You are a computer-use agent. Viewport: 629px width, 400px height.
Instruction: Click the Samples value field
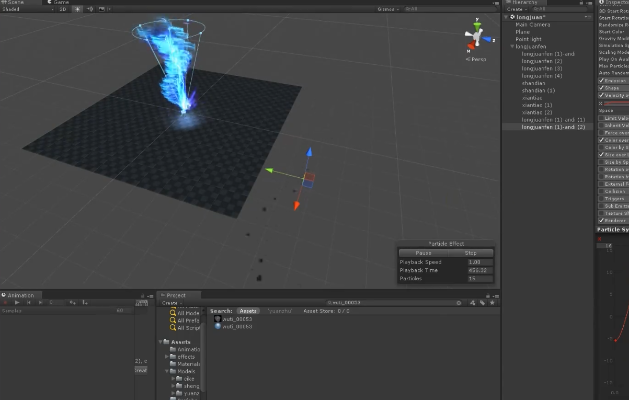[120, 311]
